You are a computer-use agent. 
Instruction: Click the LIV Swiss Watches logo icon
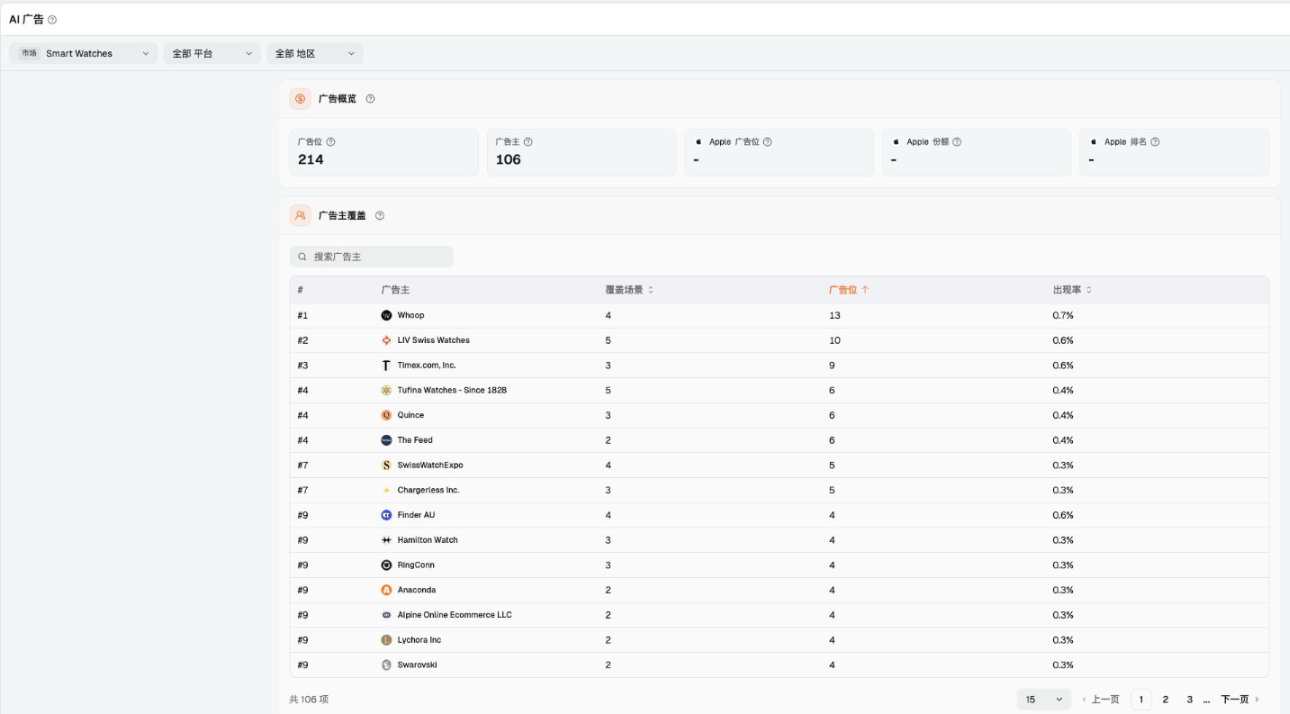(386, 340)
